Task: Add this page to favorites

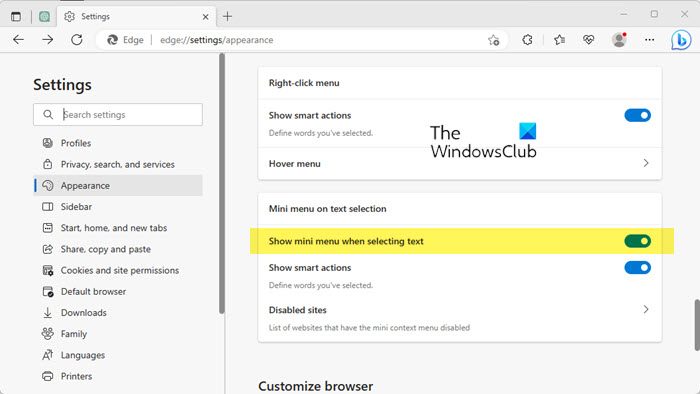Action: tap(493, 40)
